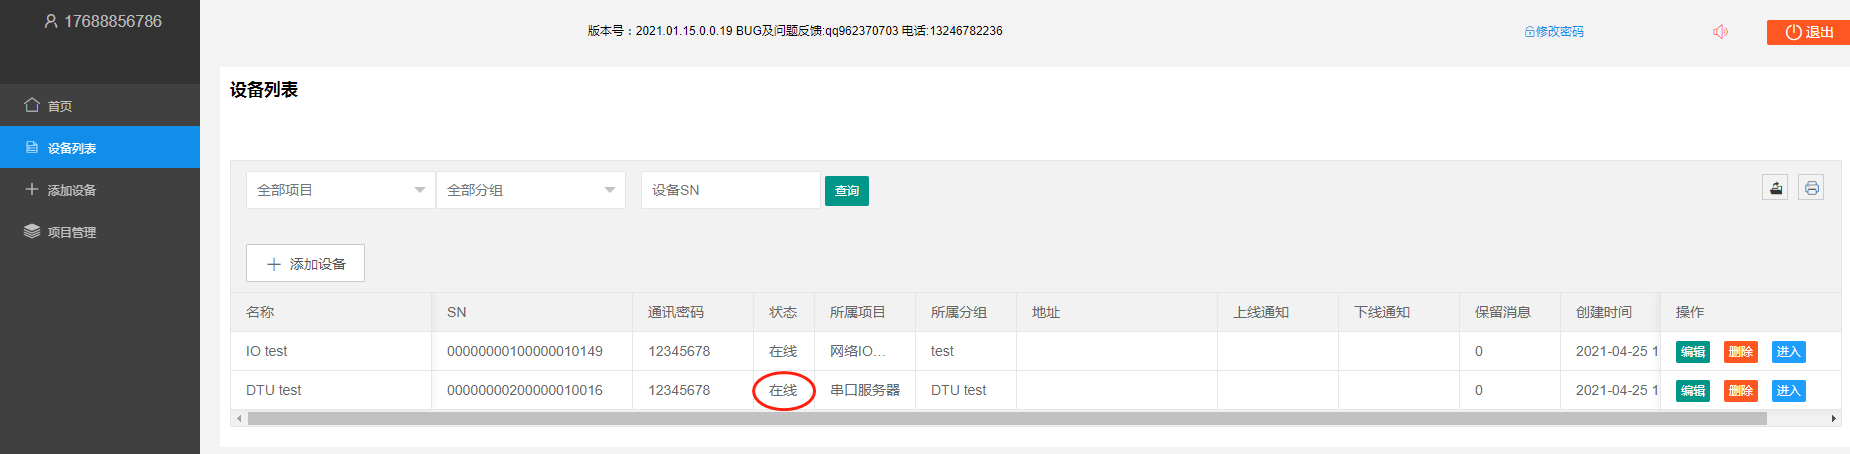Click the layers icon beside 项目管理

[x=32, y=231]
